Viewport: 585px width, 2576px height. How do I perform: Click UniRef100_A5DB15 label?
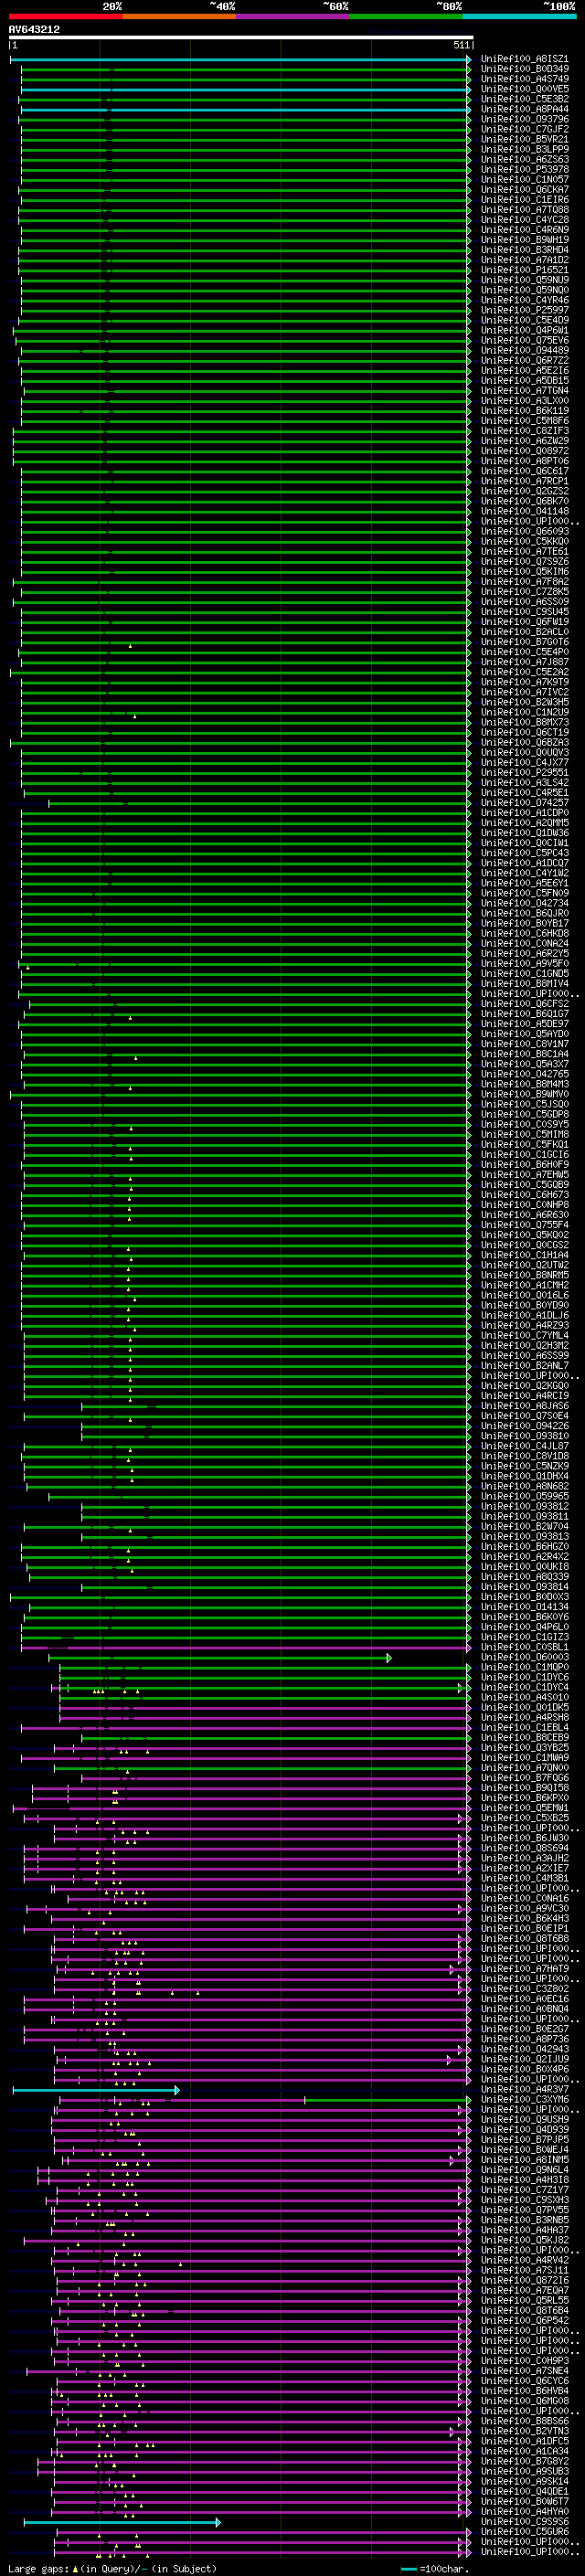(x=524, y=380)
